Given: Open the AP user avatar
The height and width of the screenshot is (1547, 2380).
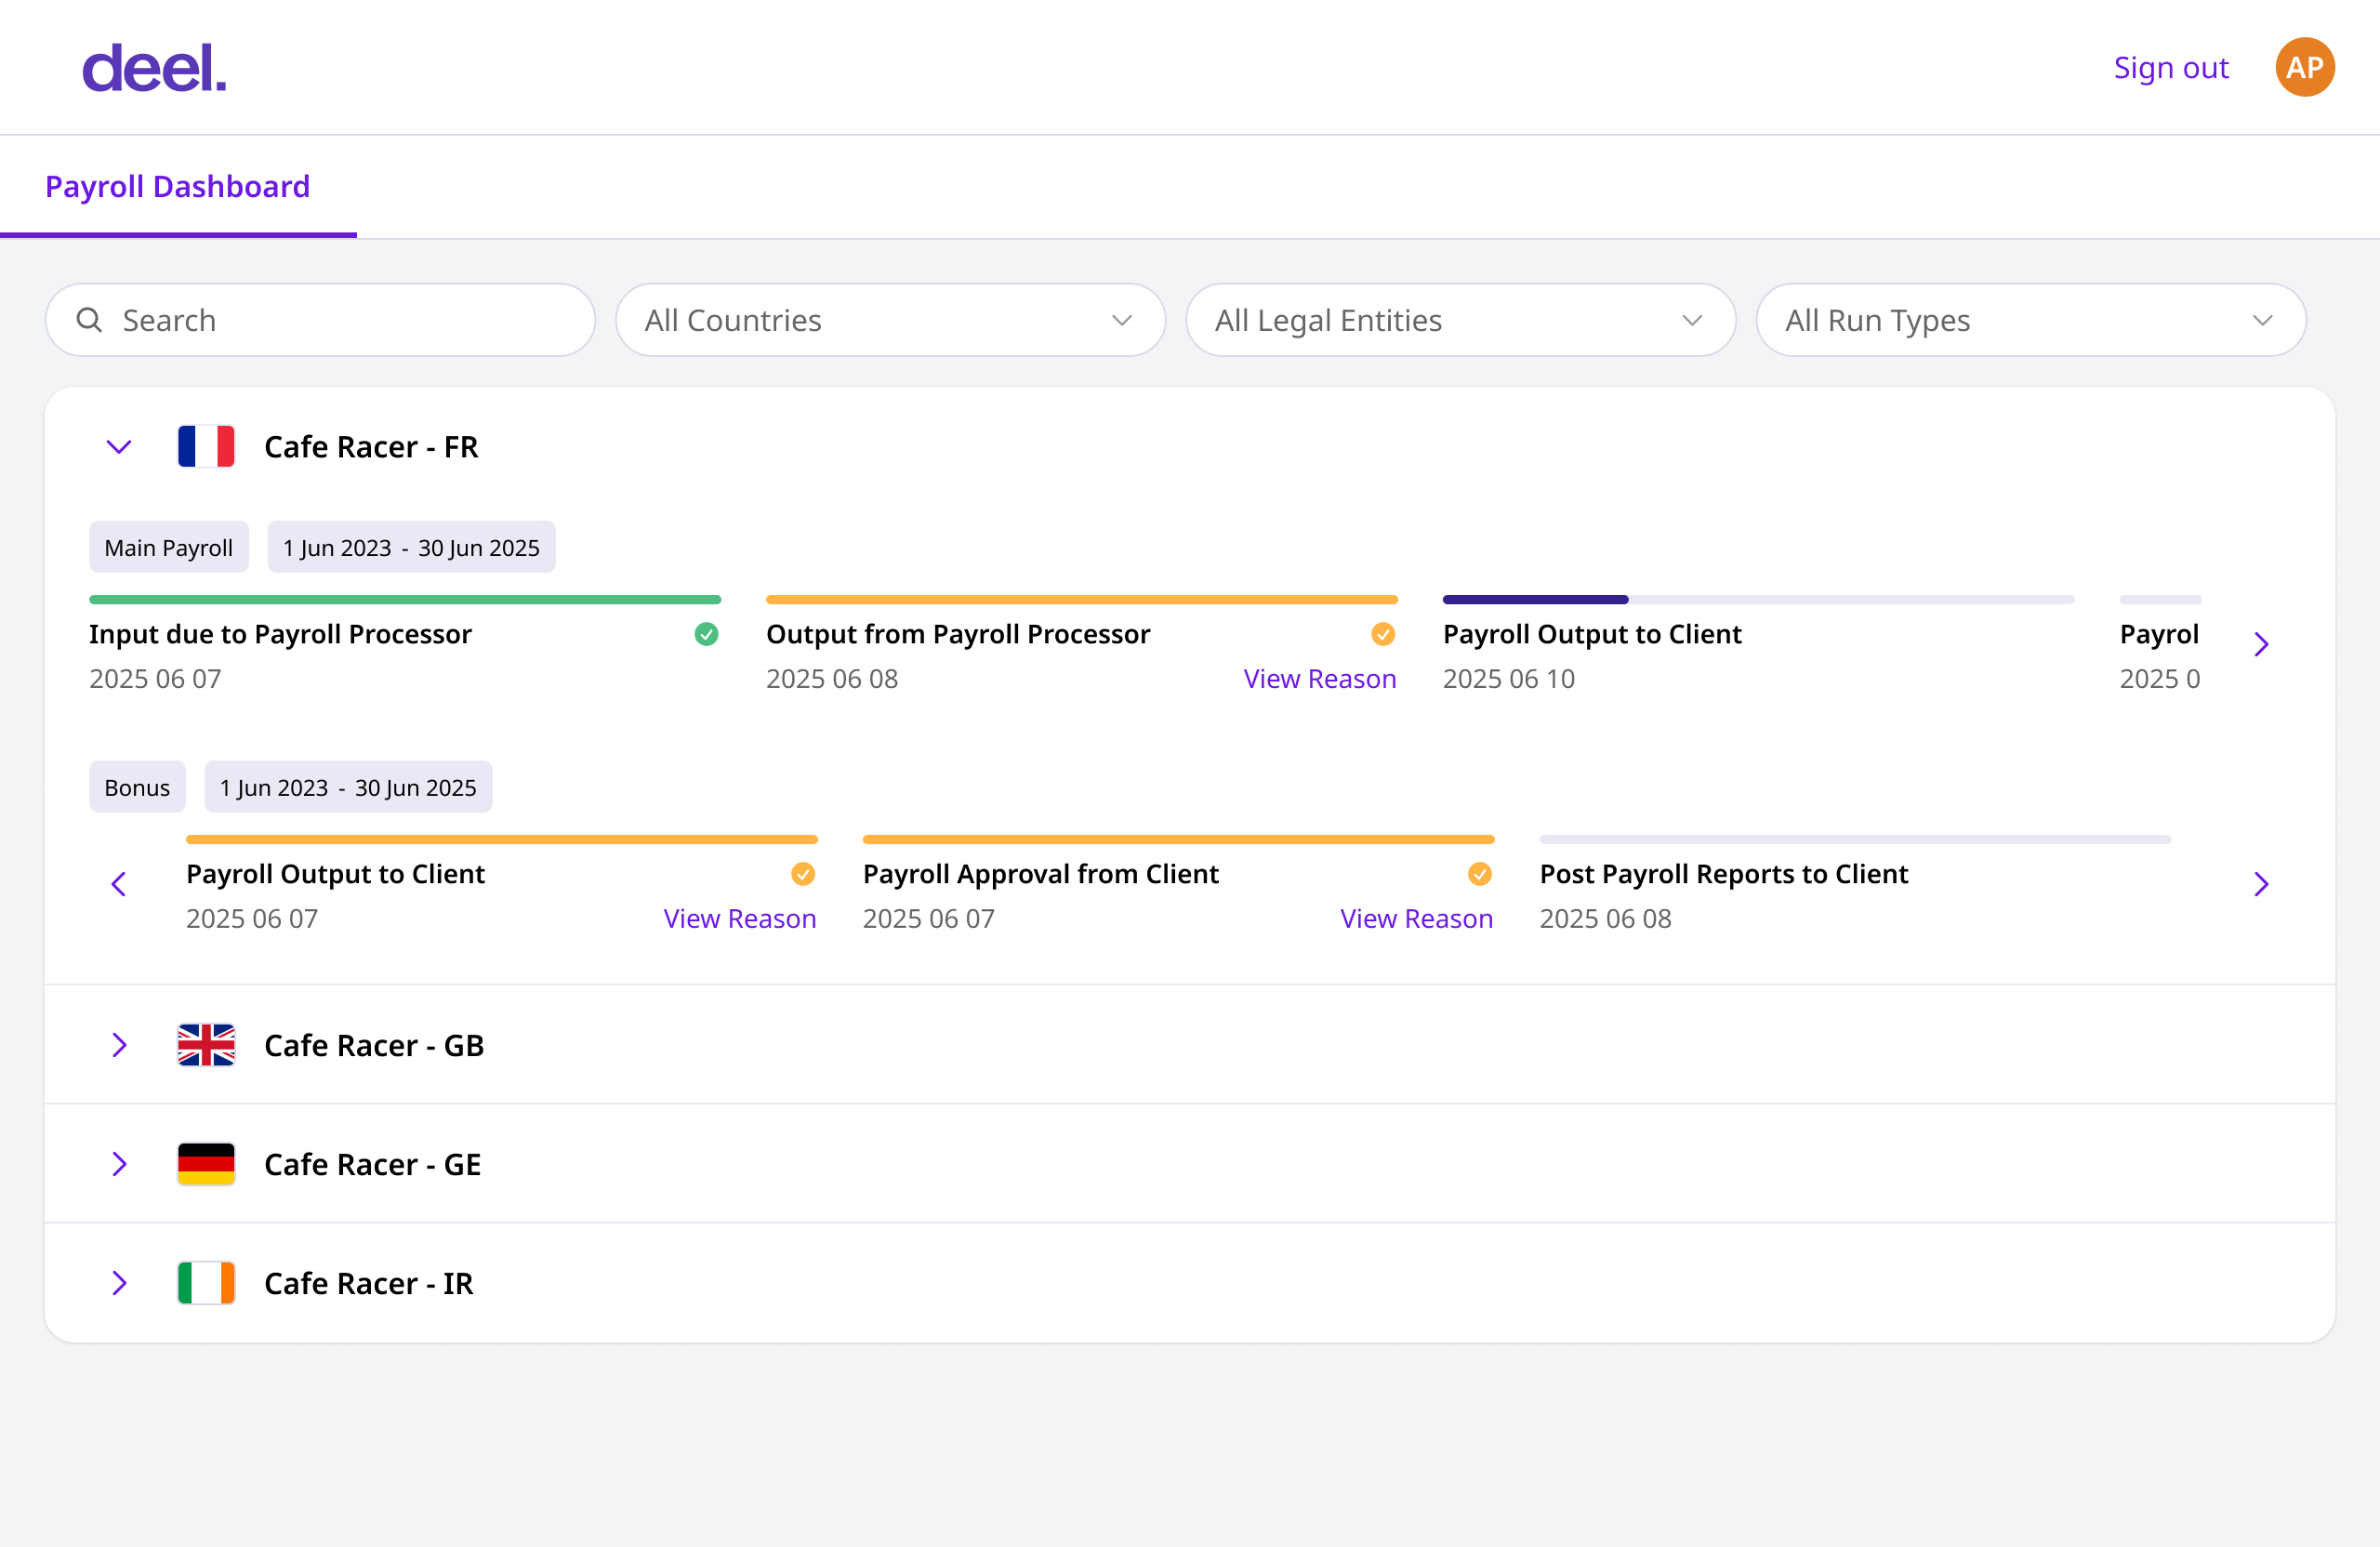Looking at the screenshot, I should point(2305,67).
